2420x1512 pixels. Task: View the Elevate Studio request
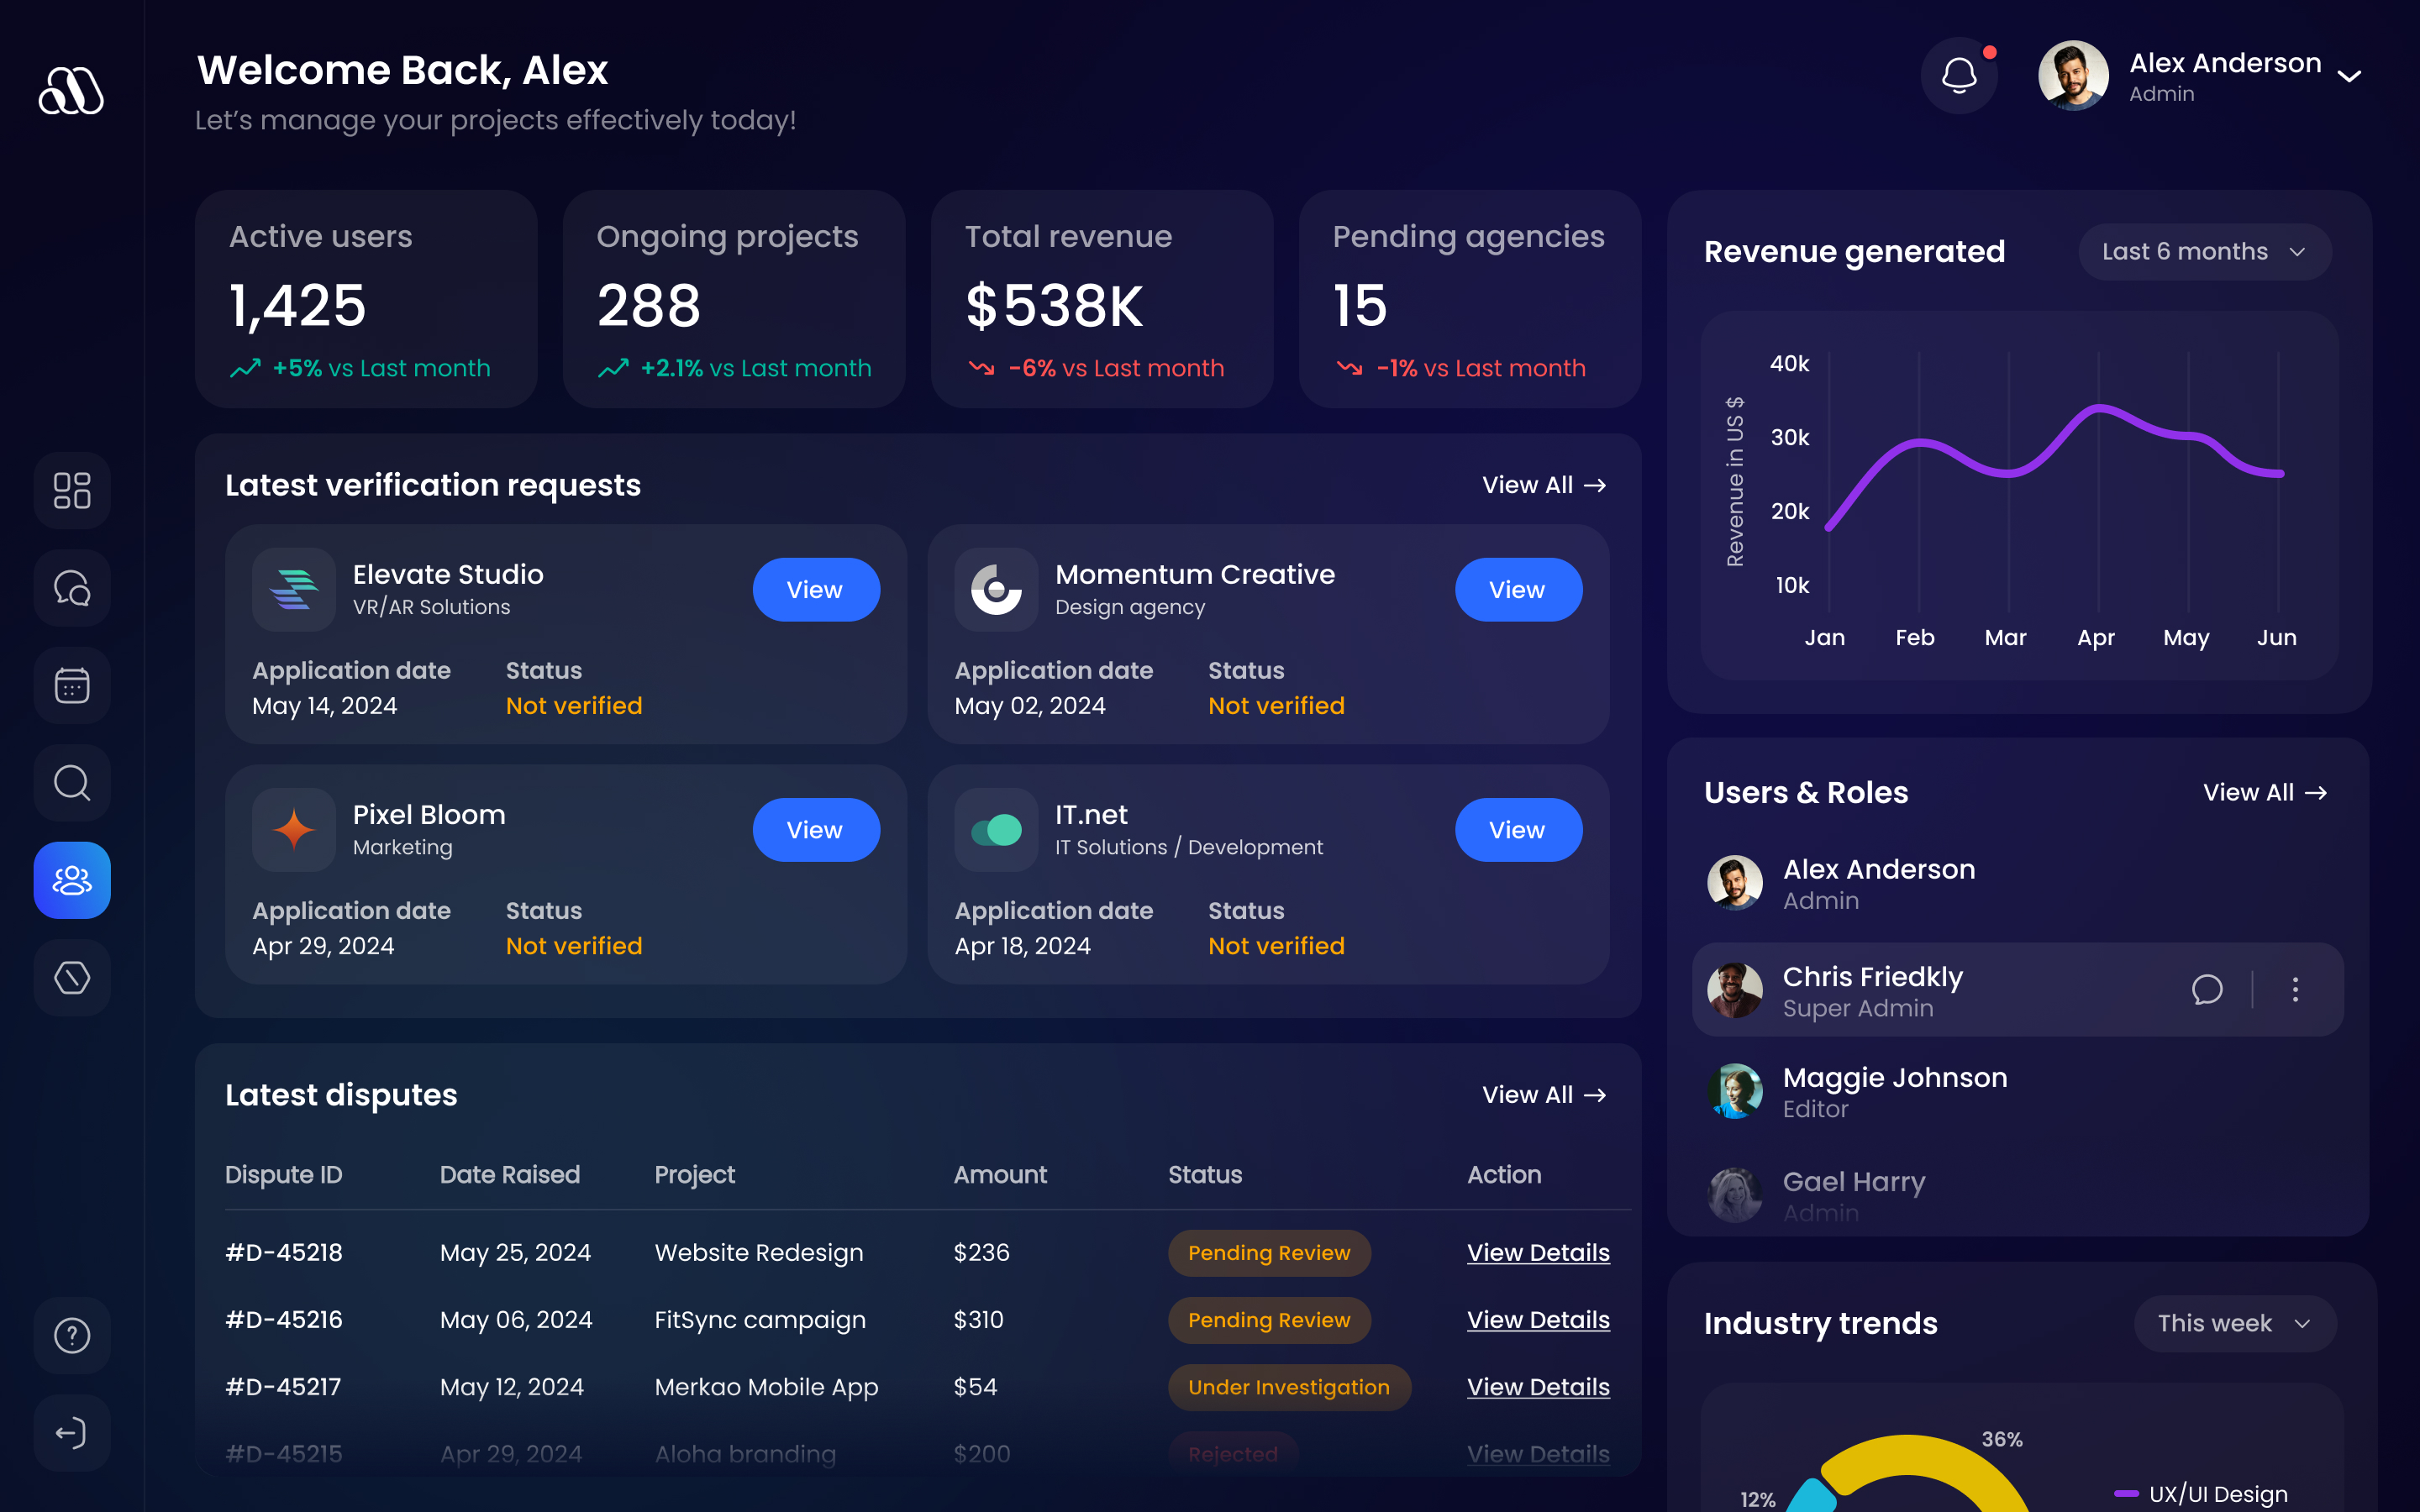(816, 590)
